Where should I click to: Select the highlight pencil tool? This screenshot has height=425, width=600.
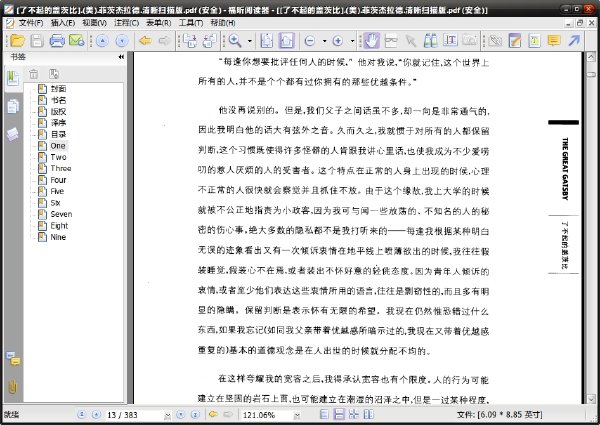515,40
